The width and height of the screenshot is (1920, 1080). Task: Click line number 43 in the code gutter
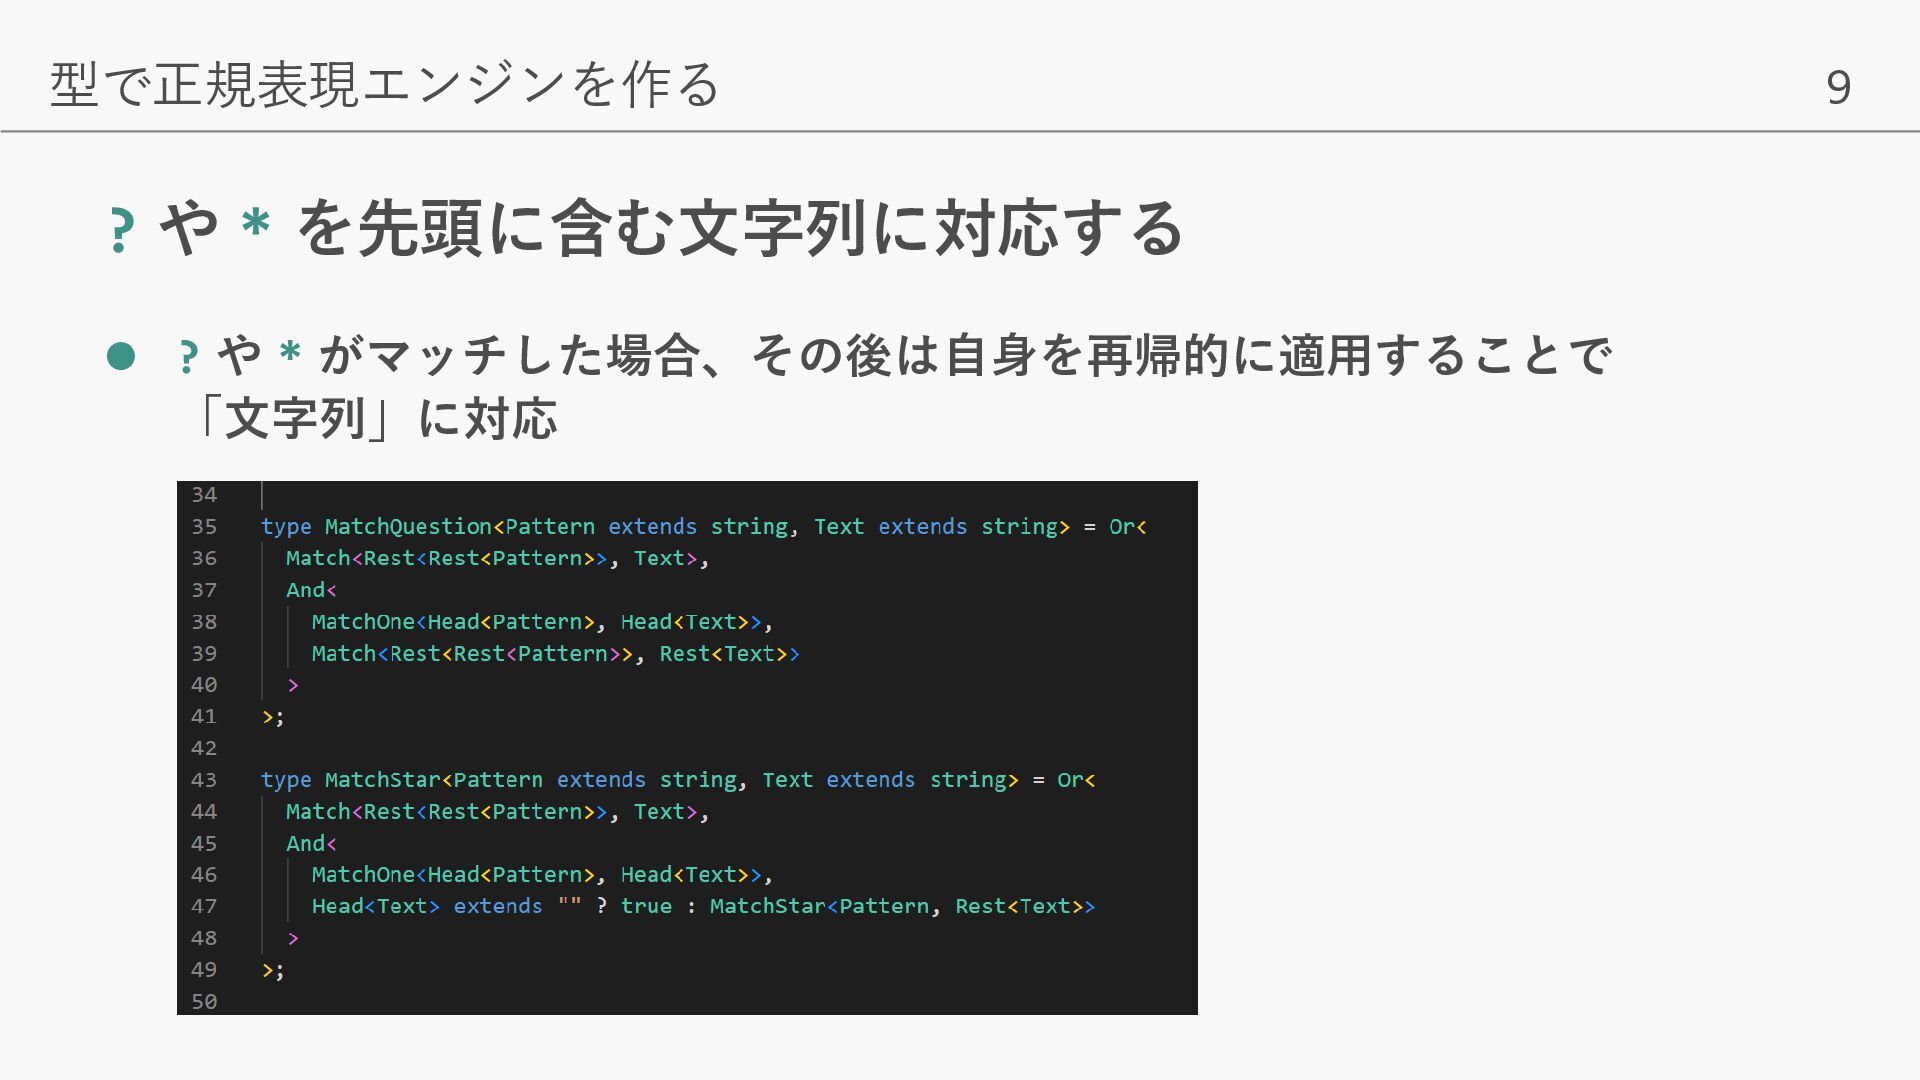tap(204, 780)
